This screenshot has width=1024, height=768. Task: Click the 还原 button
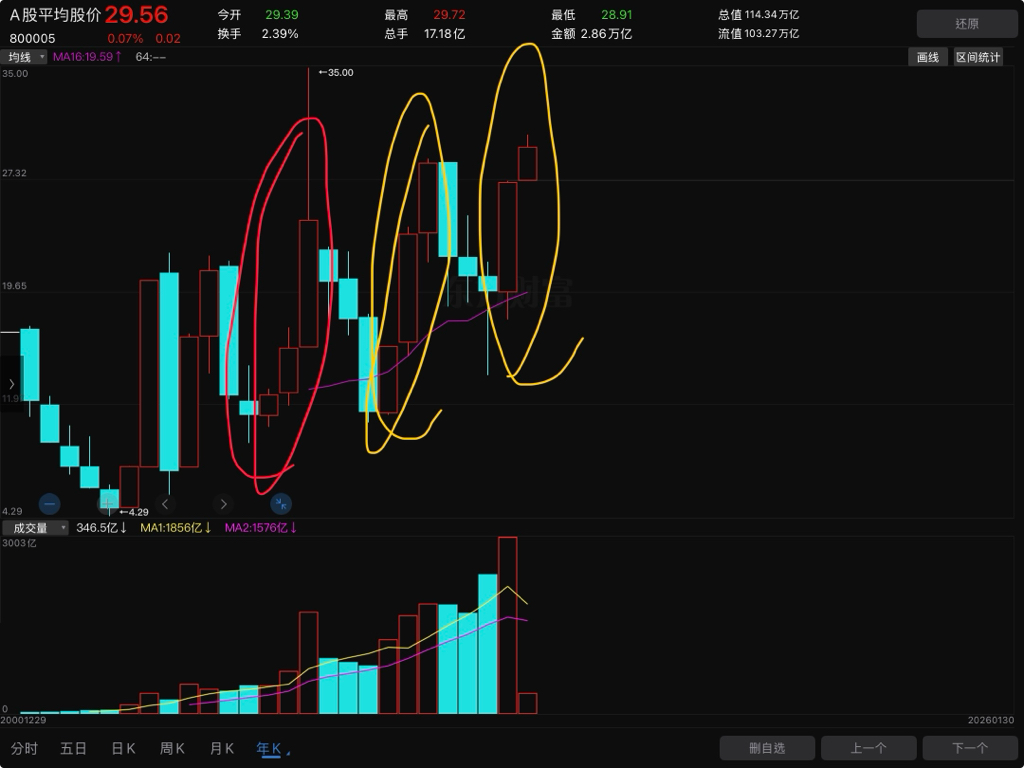click(967, 24)
